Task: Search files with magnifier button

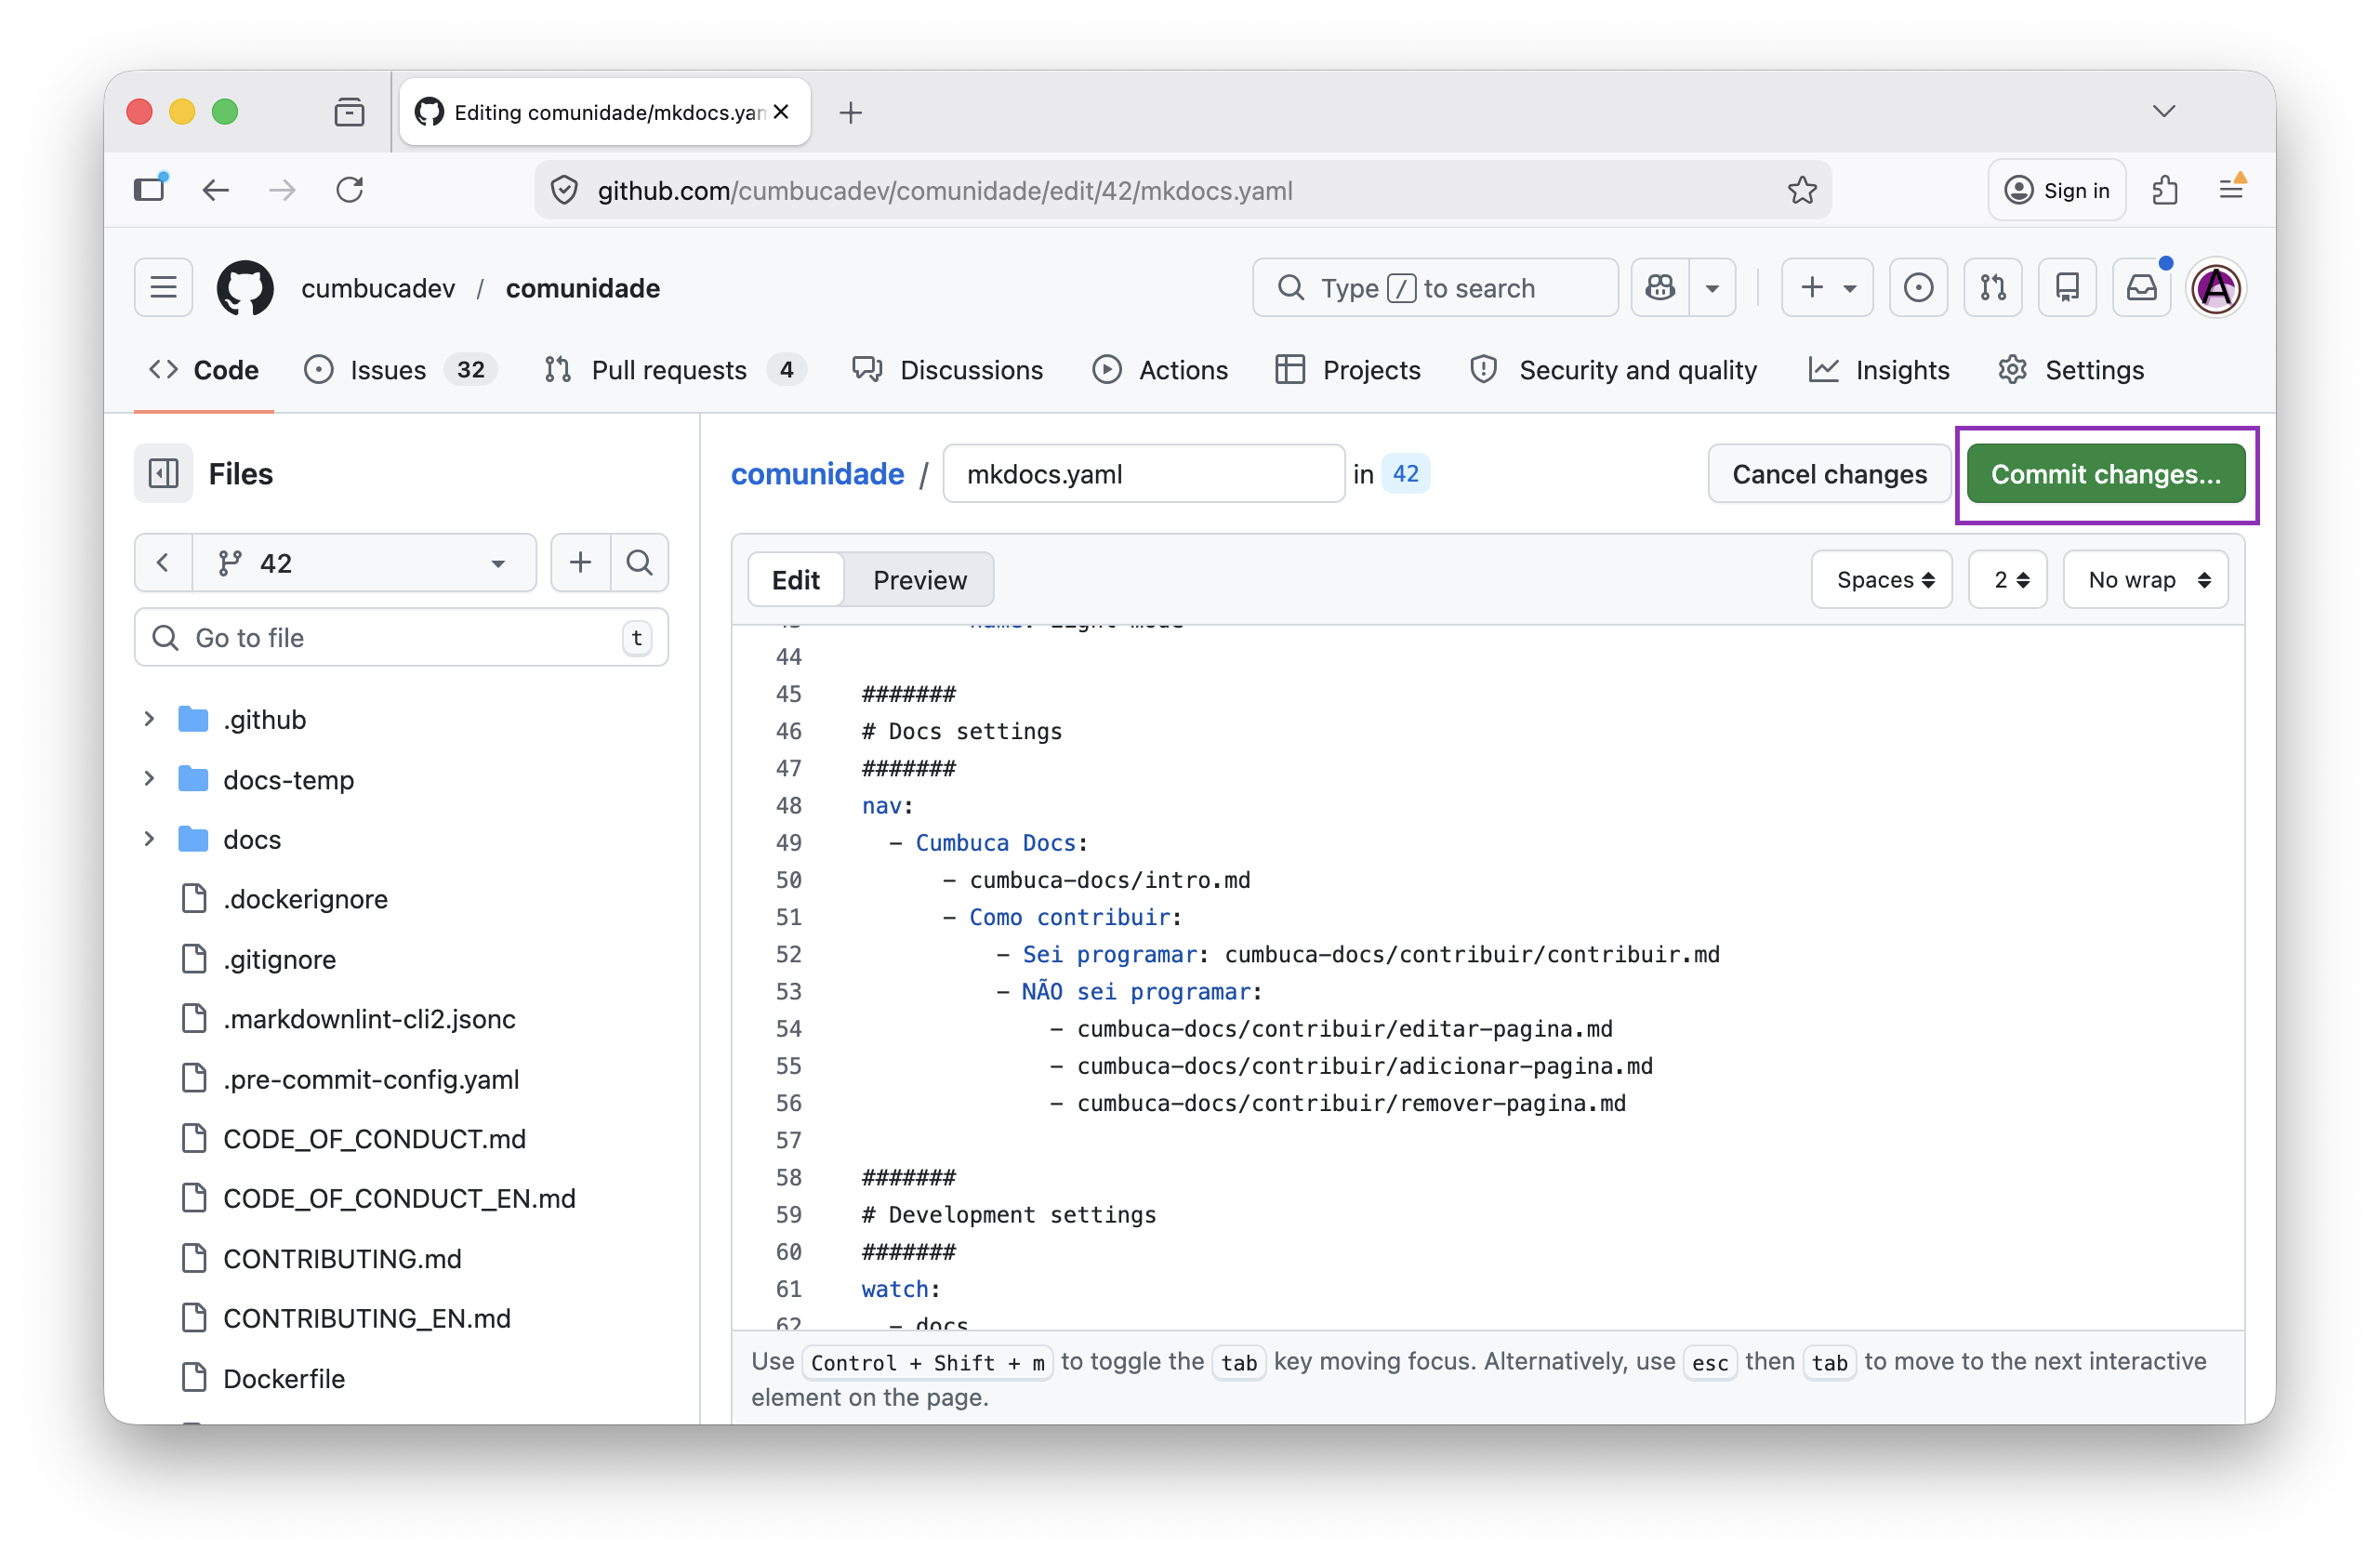Action: [x=639, y=563]
